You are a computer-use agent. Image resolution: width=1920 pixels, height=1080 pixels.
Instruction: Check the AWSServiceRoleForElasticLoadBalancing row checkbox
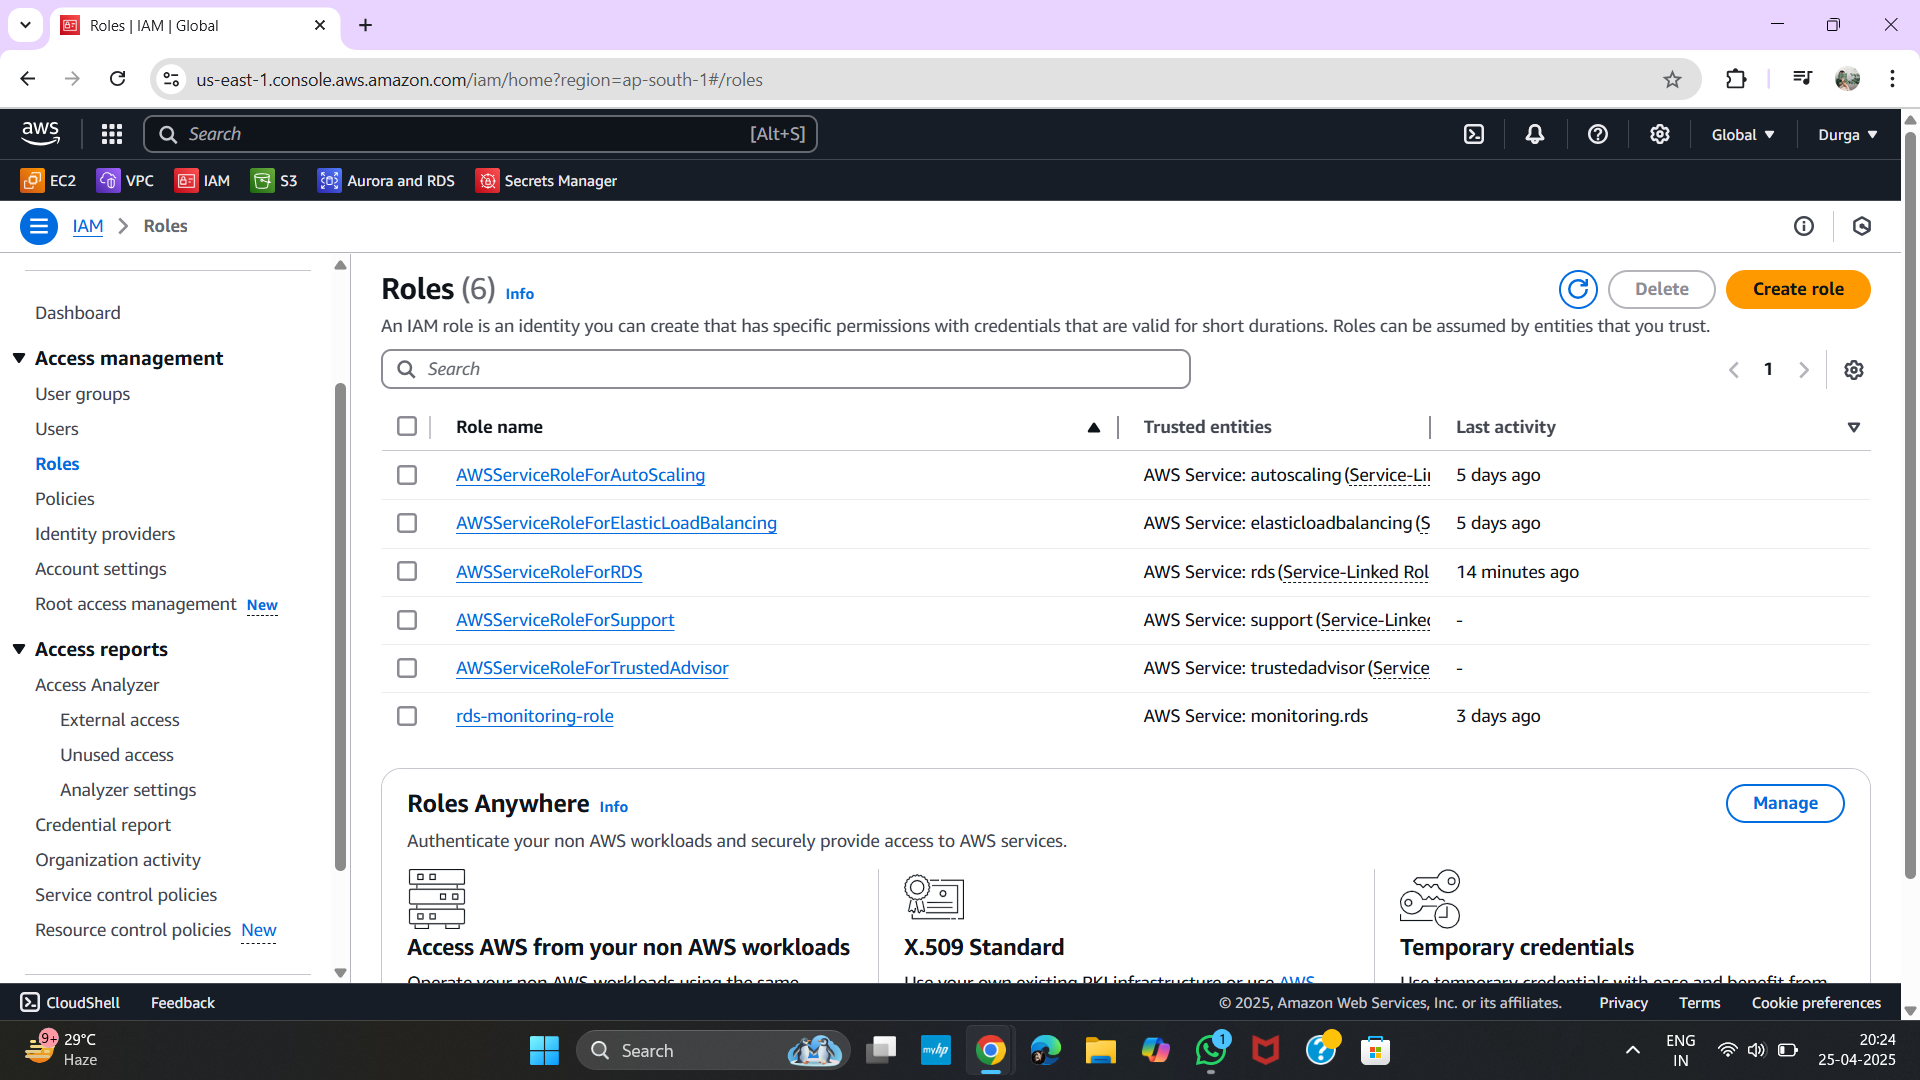click(x=407, y=523)
